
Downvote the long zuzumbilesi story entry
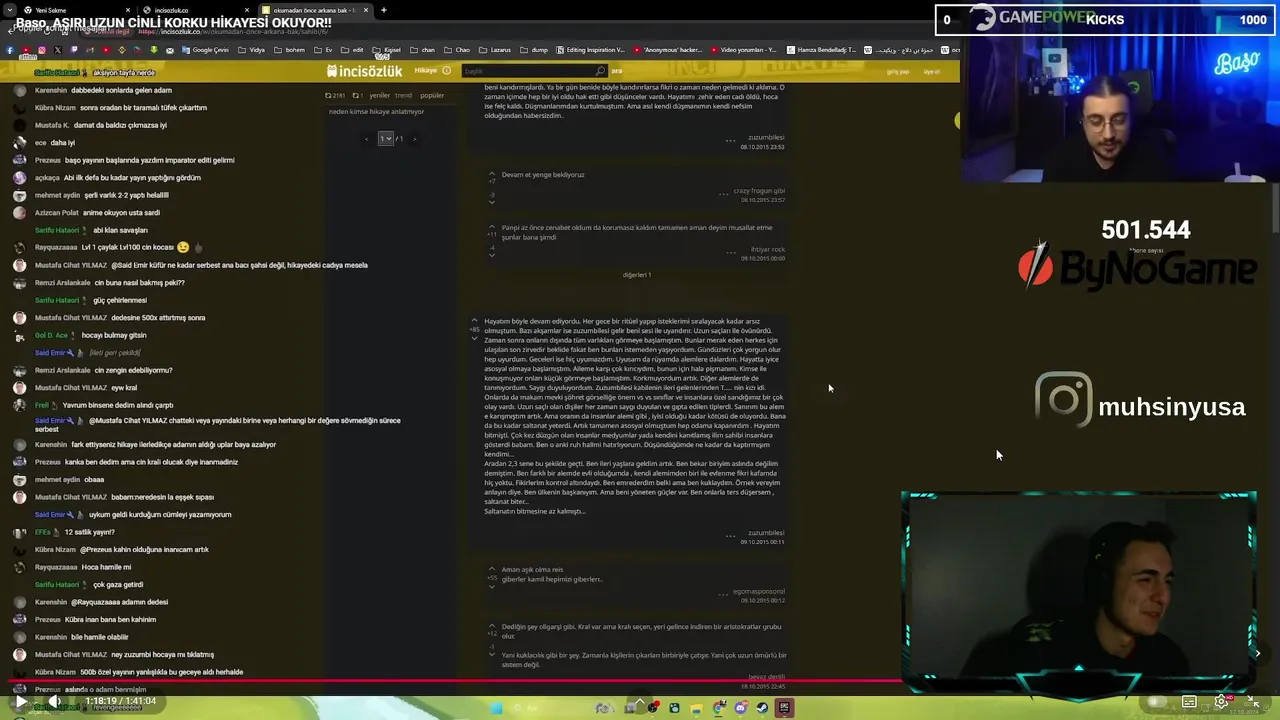coord(475,338)
